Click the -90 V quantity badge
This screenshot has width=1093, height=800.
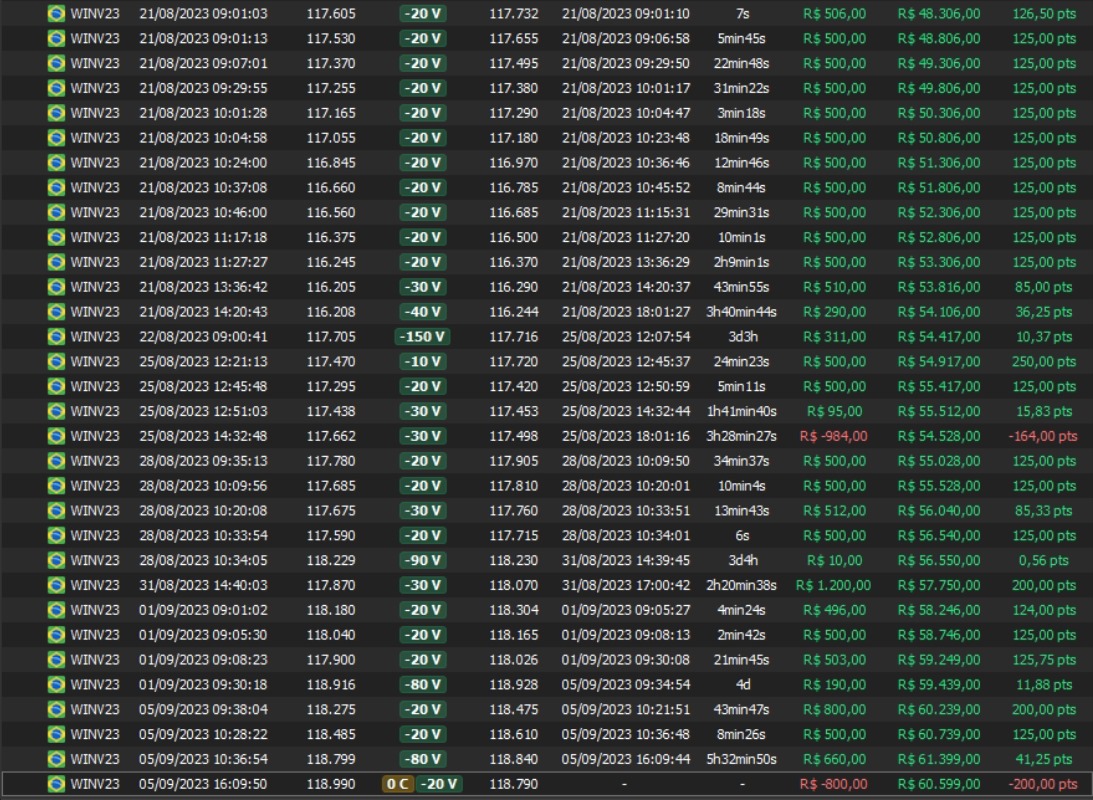pyautogui.click(x=423, y=561)
